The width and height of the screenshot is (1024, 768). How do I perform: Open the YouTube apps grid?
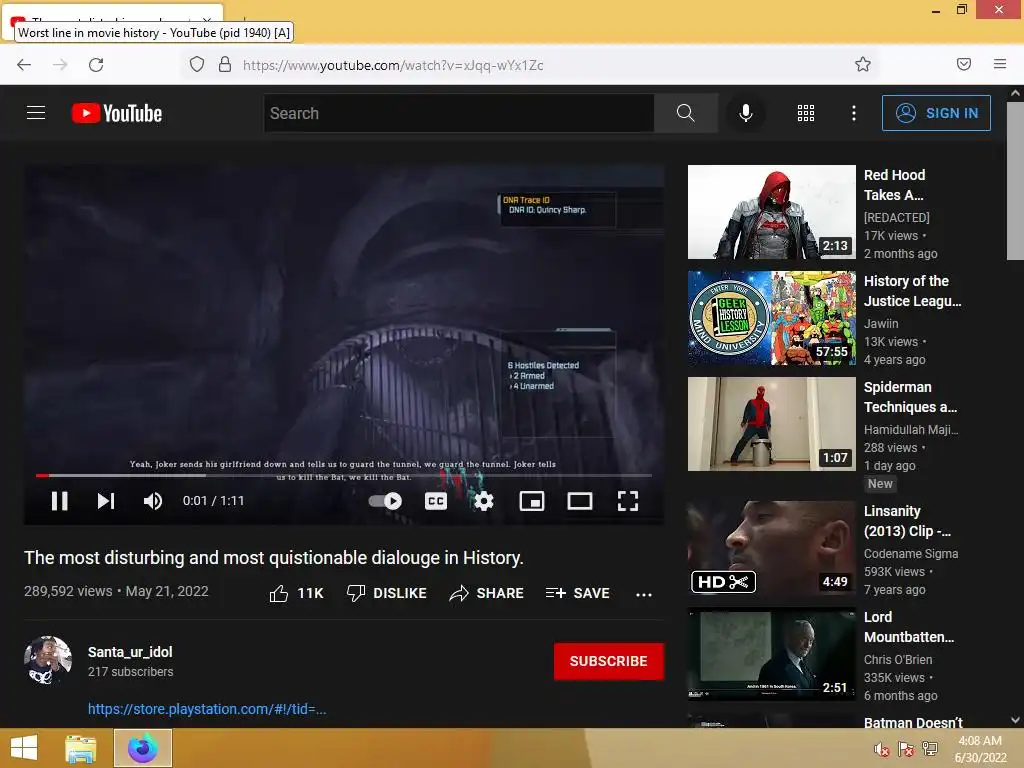806,113
